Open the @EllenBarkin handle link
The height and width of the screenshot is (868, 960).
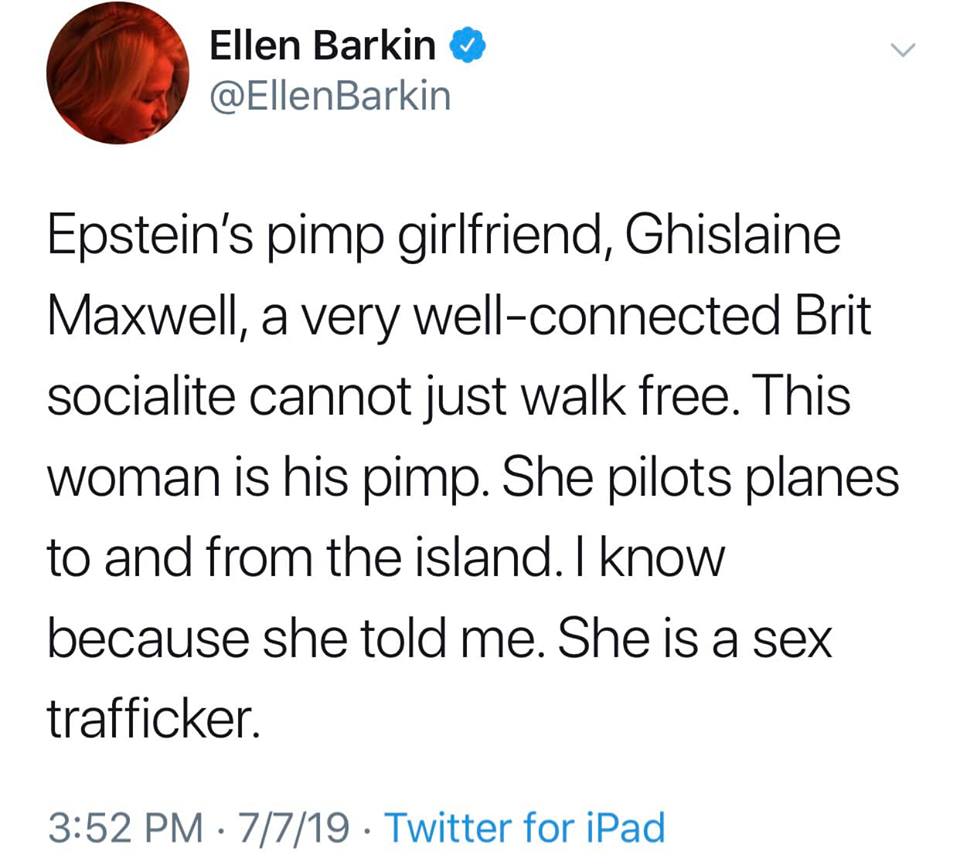pos(329,96)
